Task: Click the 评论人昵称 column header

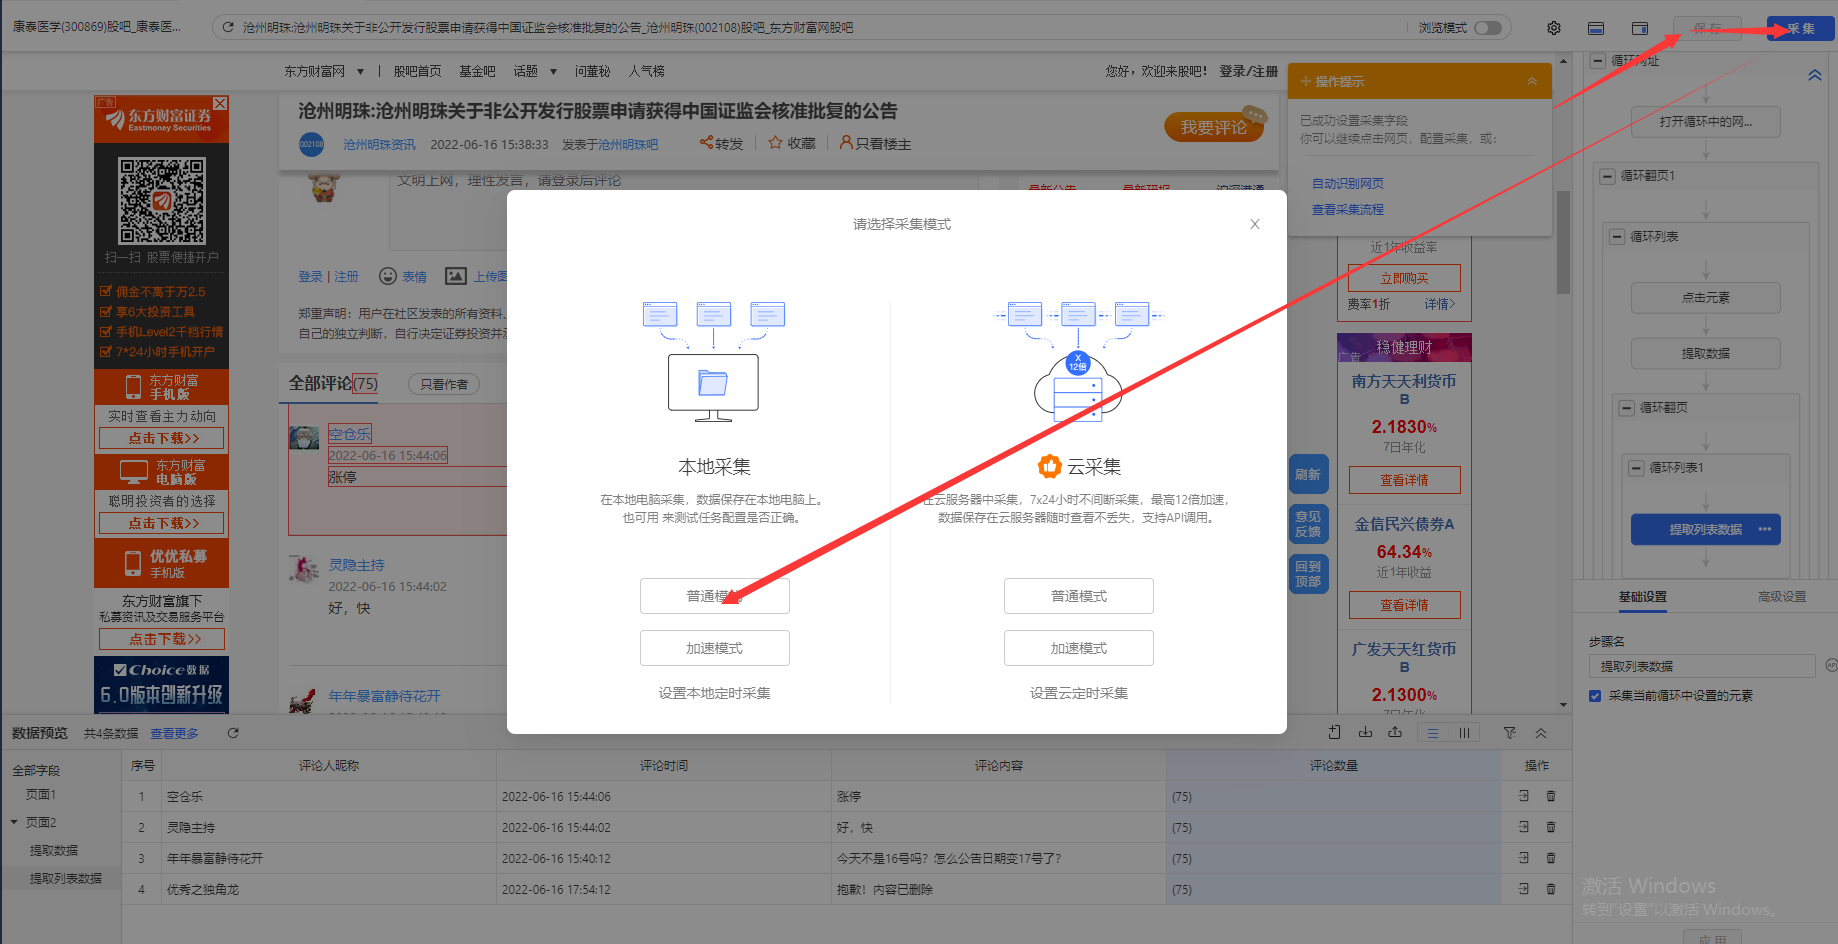Action: (329, 766)
